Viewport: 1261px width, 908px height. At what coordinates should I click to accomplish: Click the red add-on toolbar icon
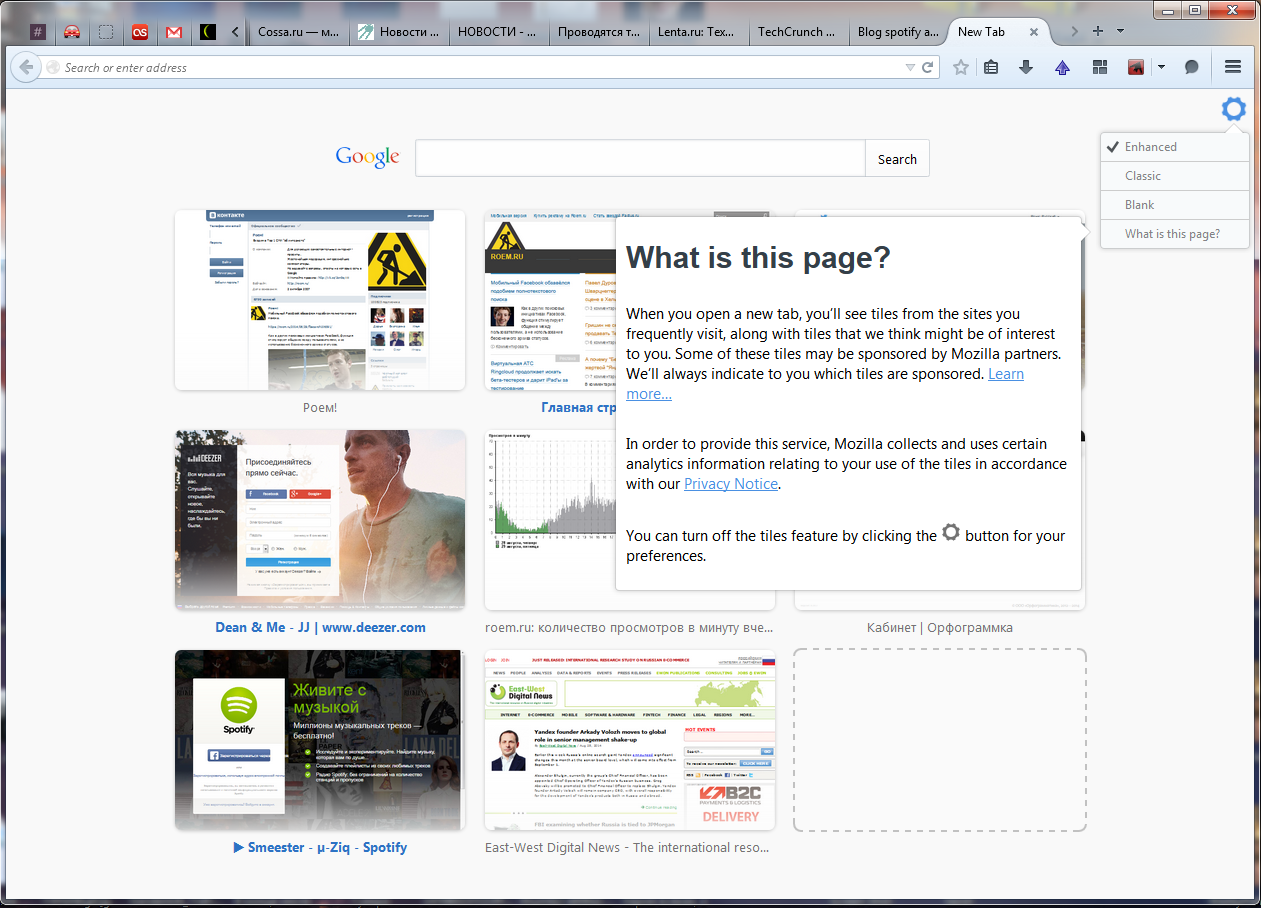(1136, 67)
